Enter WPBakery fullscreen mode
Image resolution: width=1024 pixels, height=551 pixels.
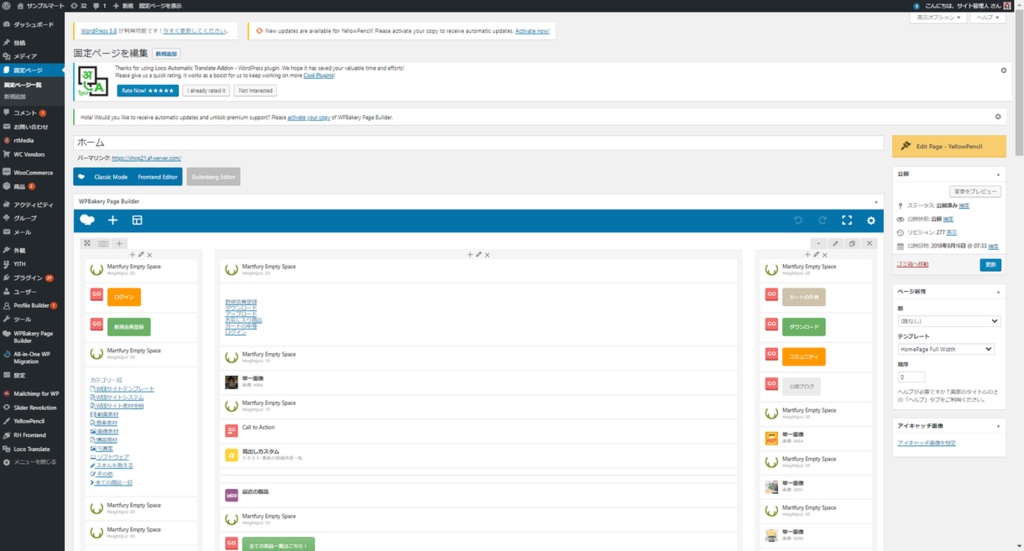pos(846,221)
